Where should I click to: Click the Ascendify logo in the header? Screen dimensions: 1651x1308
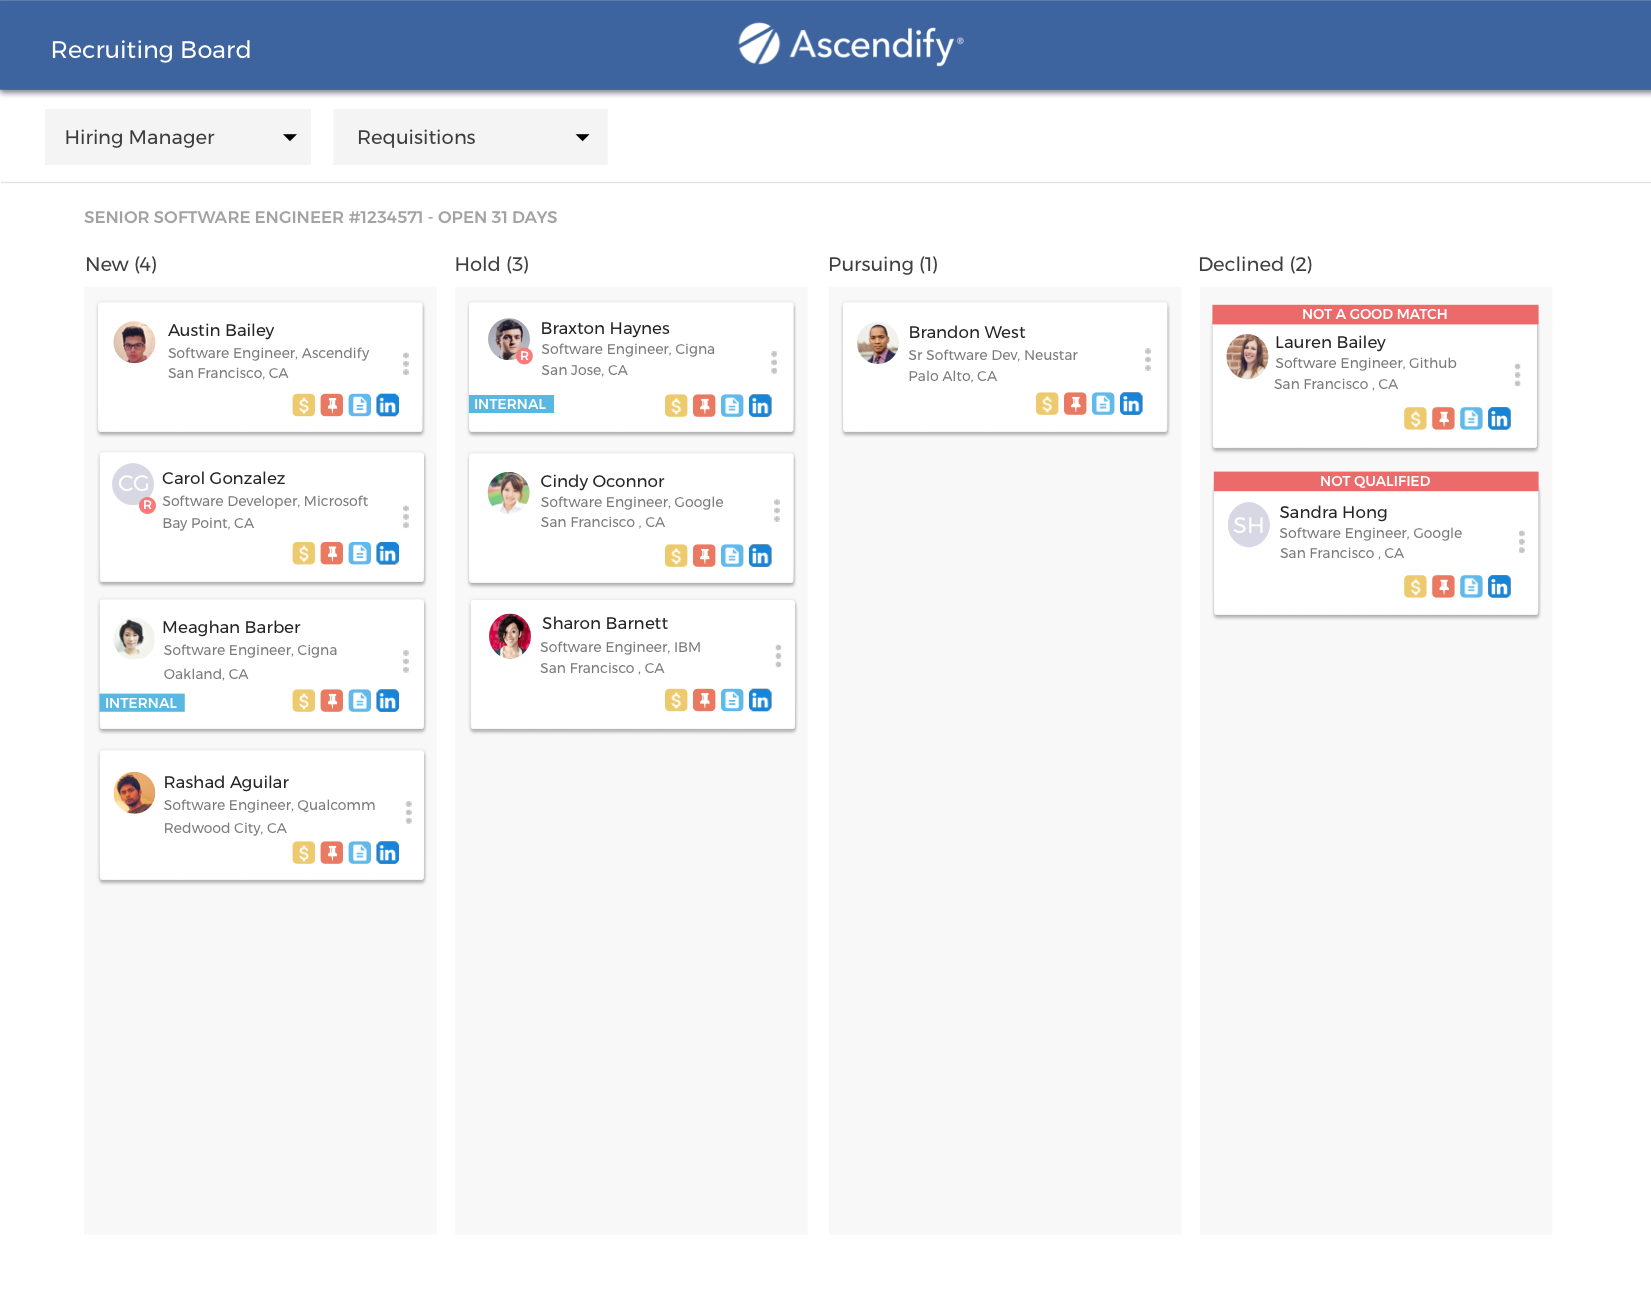tap(851, 45)
